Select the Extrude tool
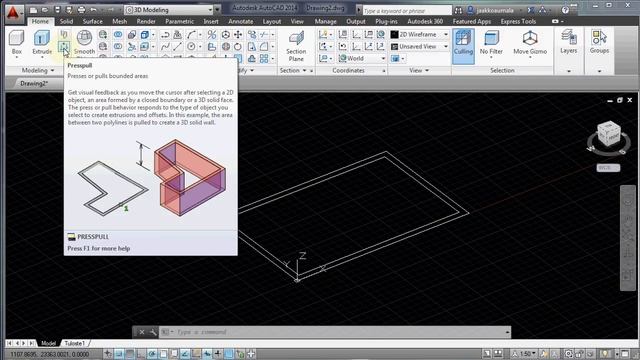 click(x=42, y=42)
